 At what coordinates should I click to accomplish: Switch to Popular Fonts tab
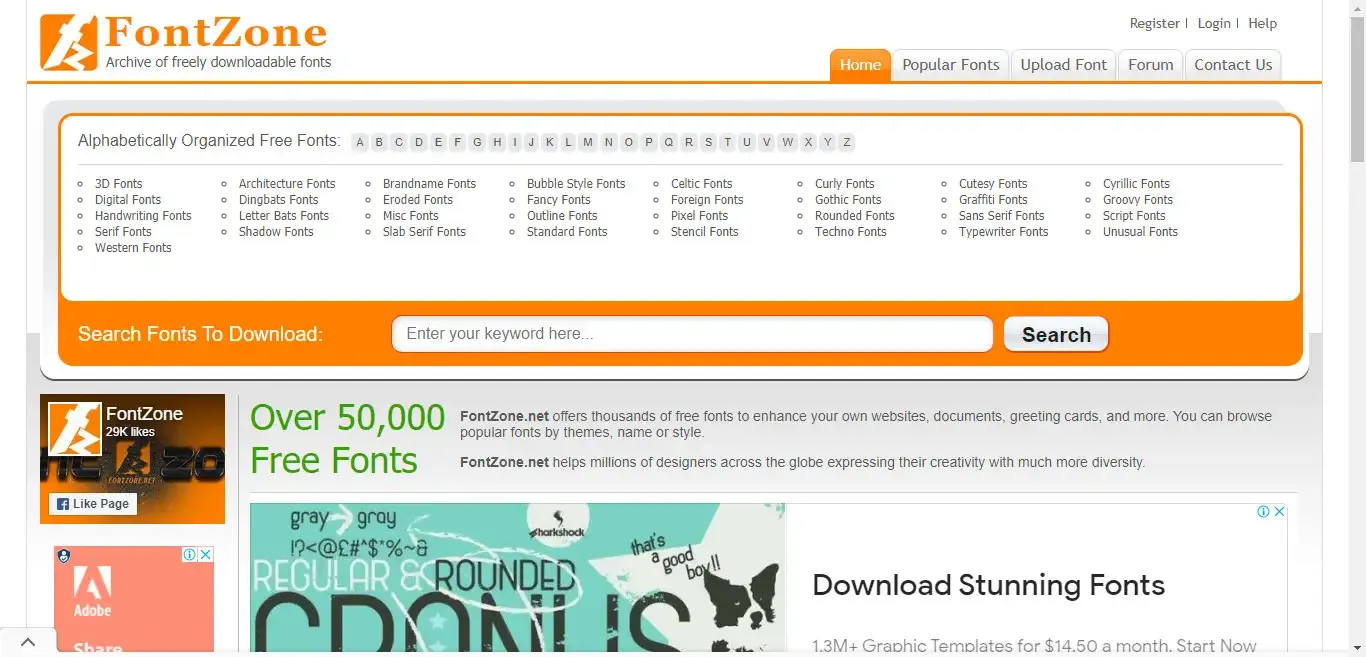click(x=950, y=65)
